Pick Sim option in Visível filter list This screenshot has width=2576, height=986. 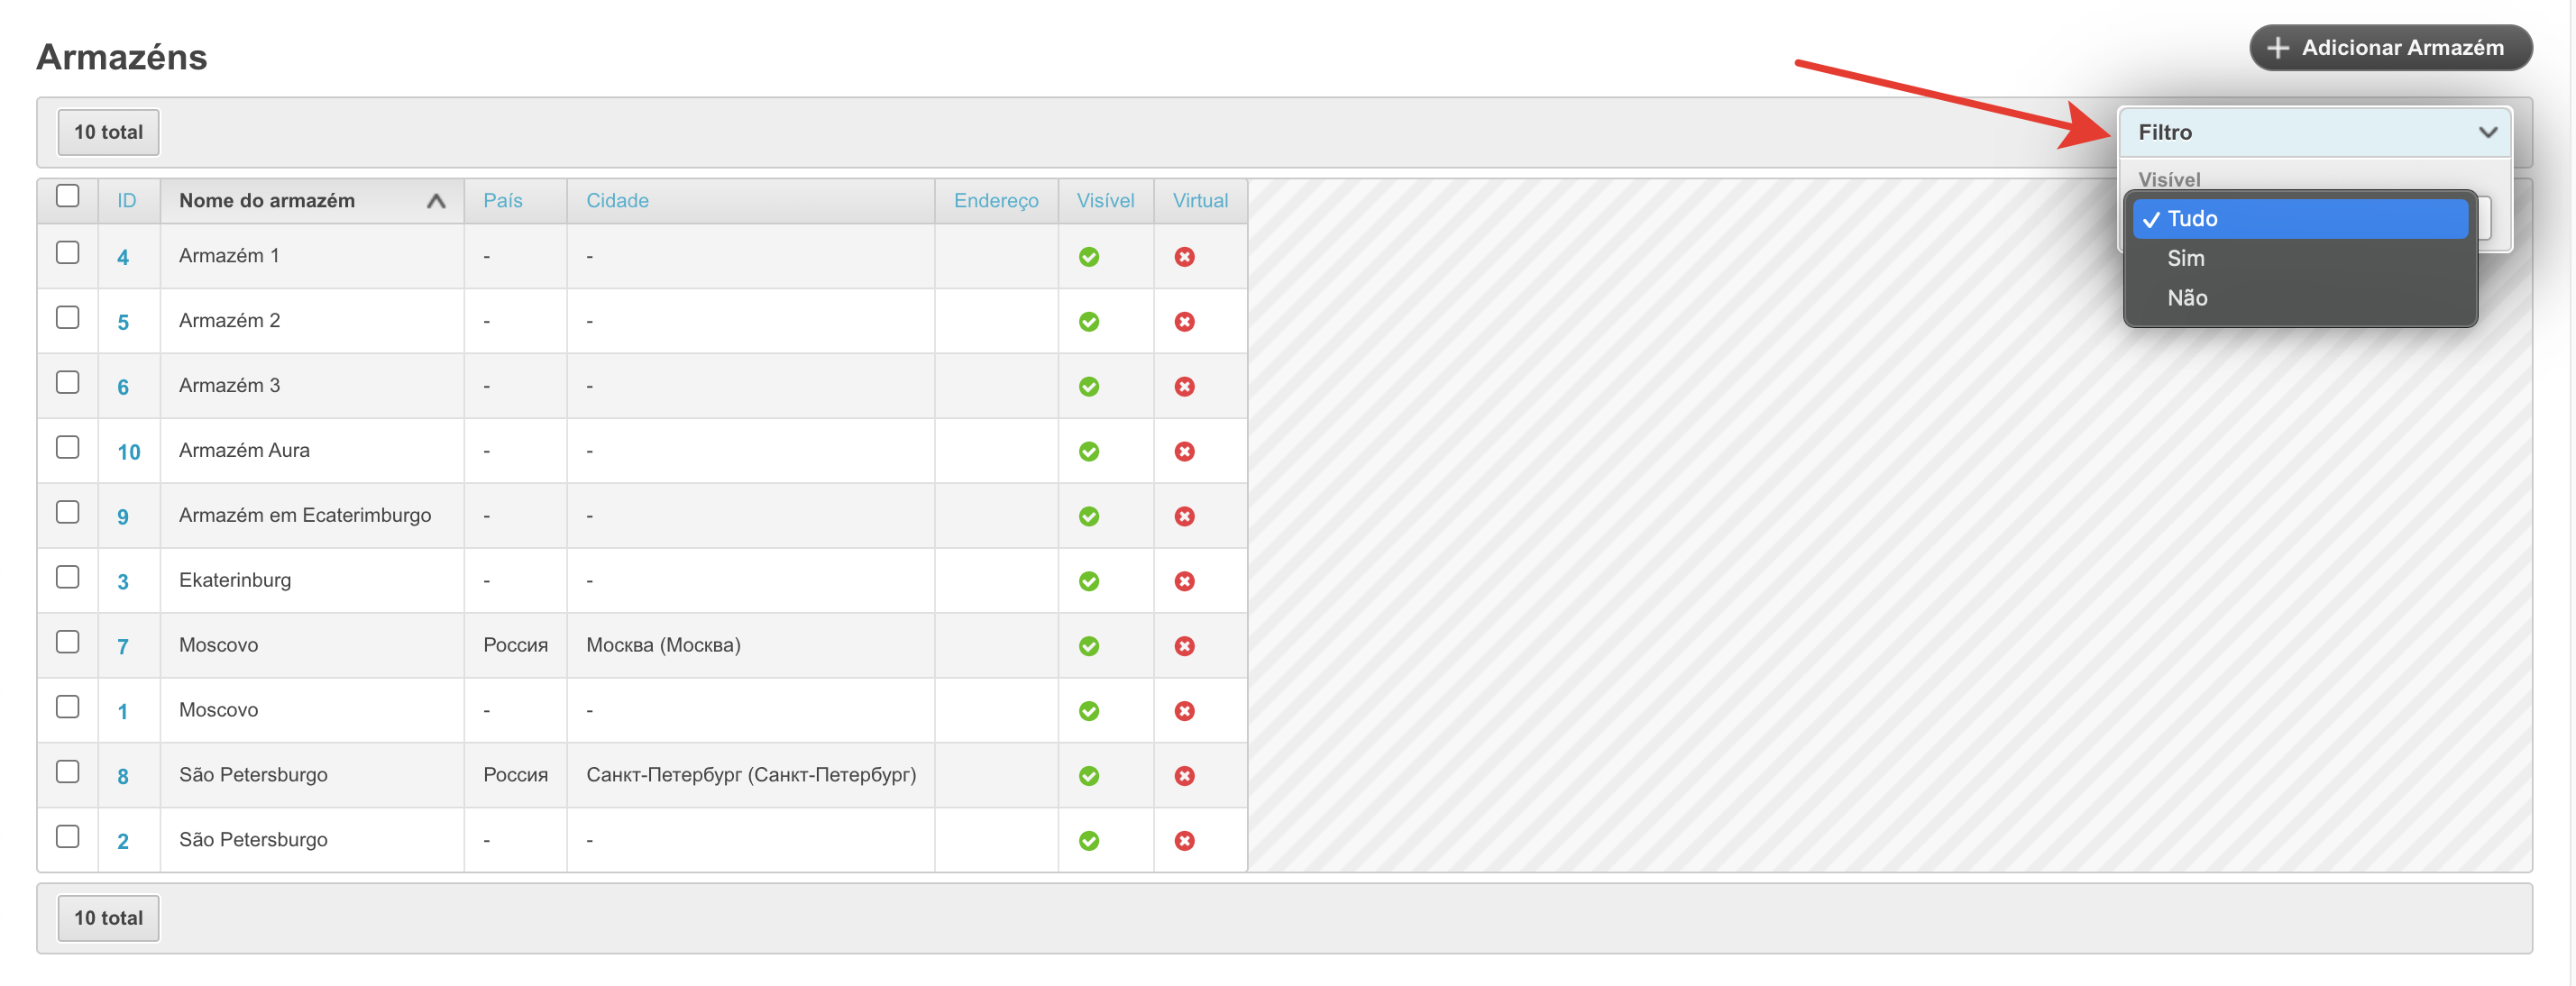coord(2186,258)
